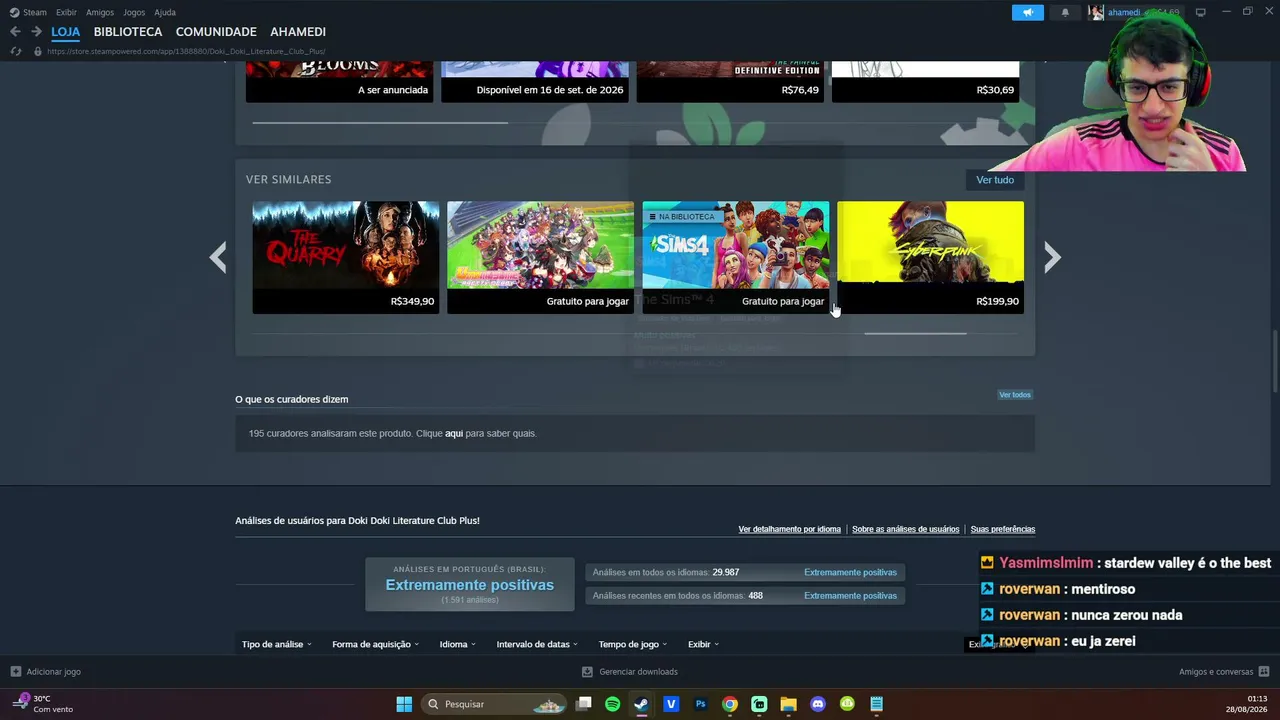Click the Windows taskbar Pesquisar search box
Screen dimensions: 1280x720
click(496, 704)
